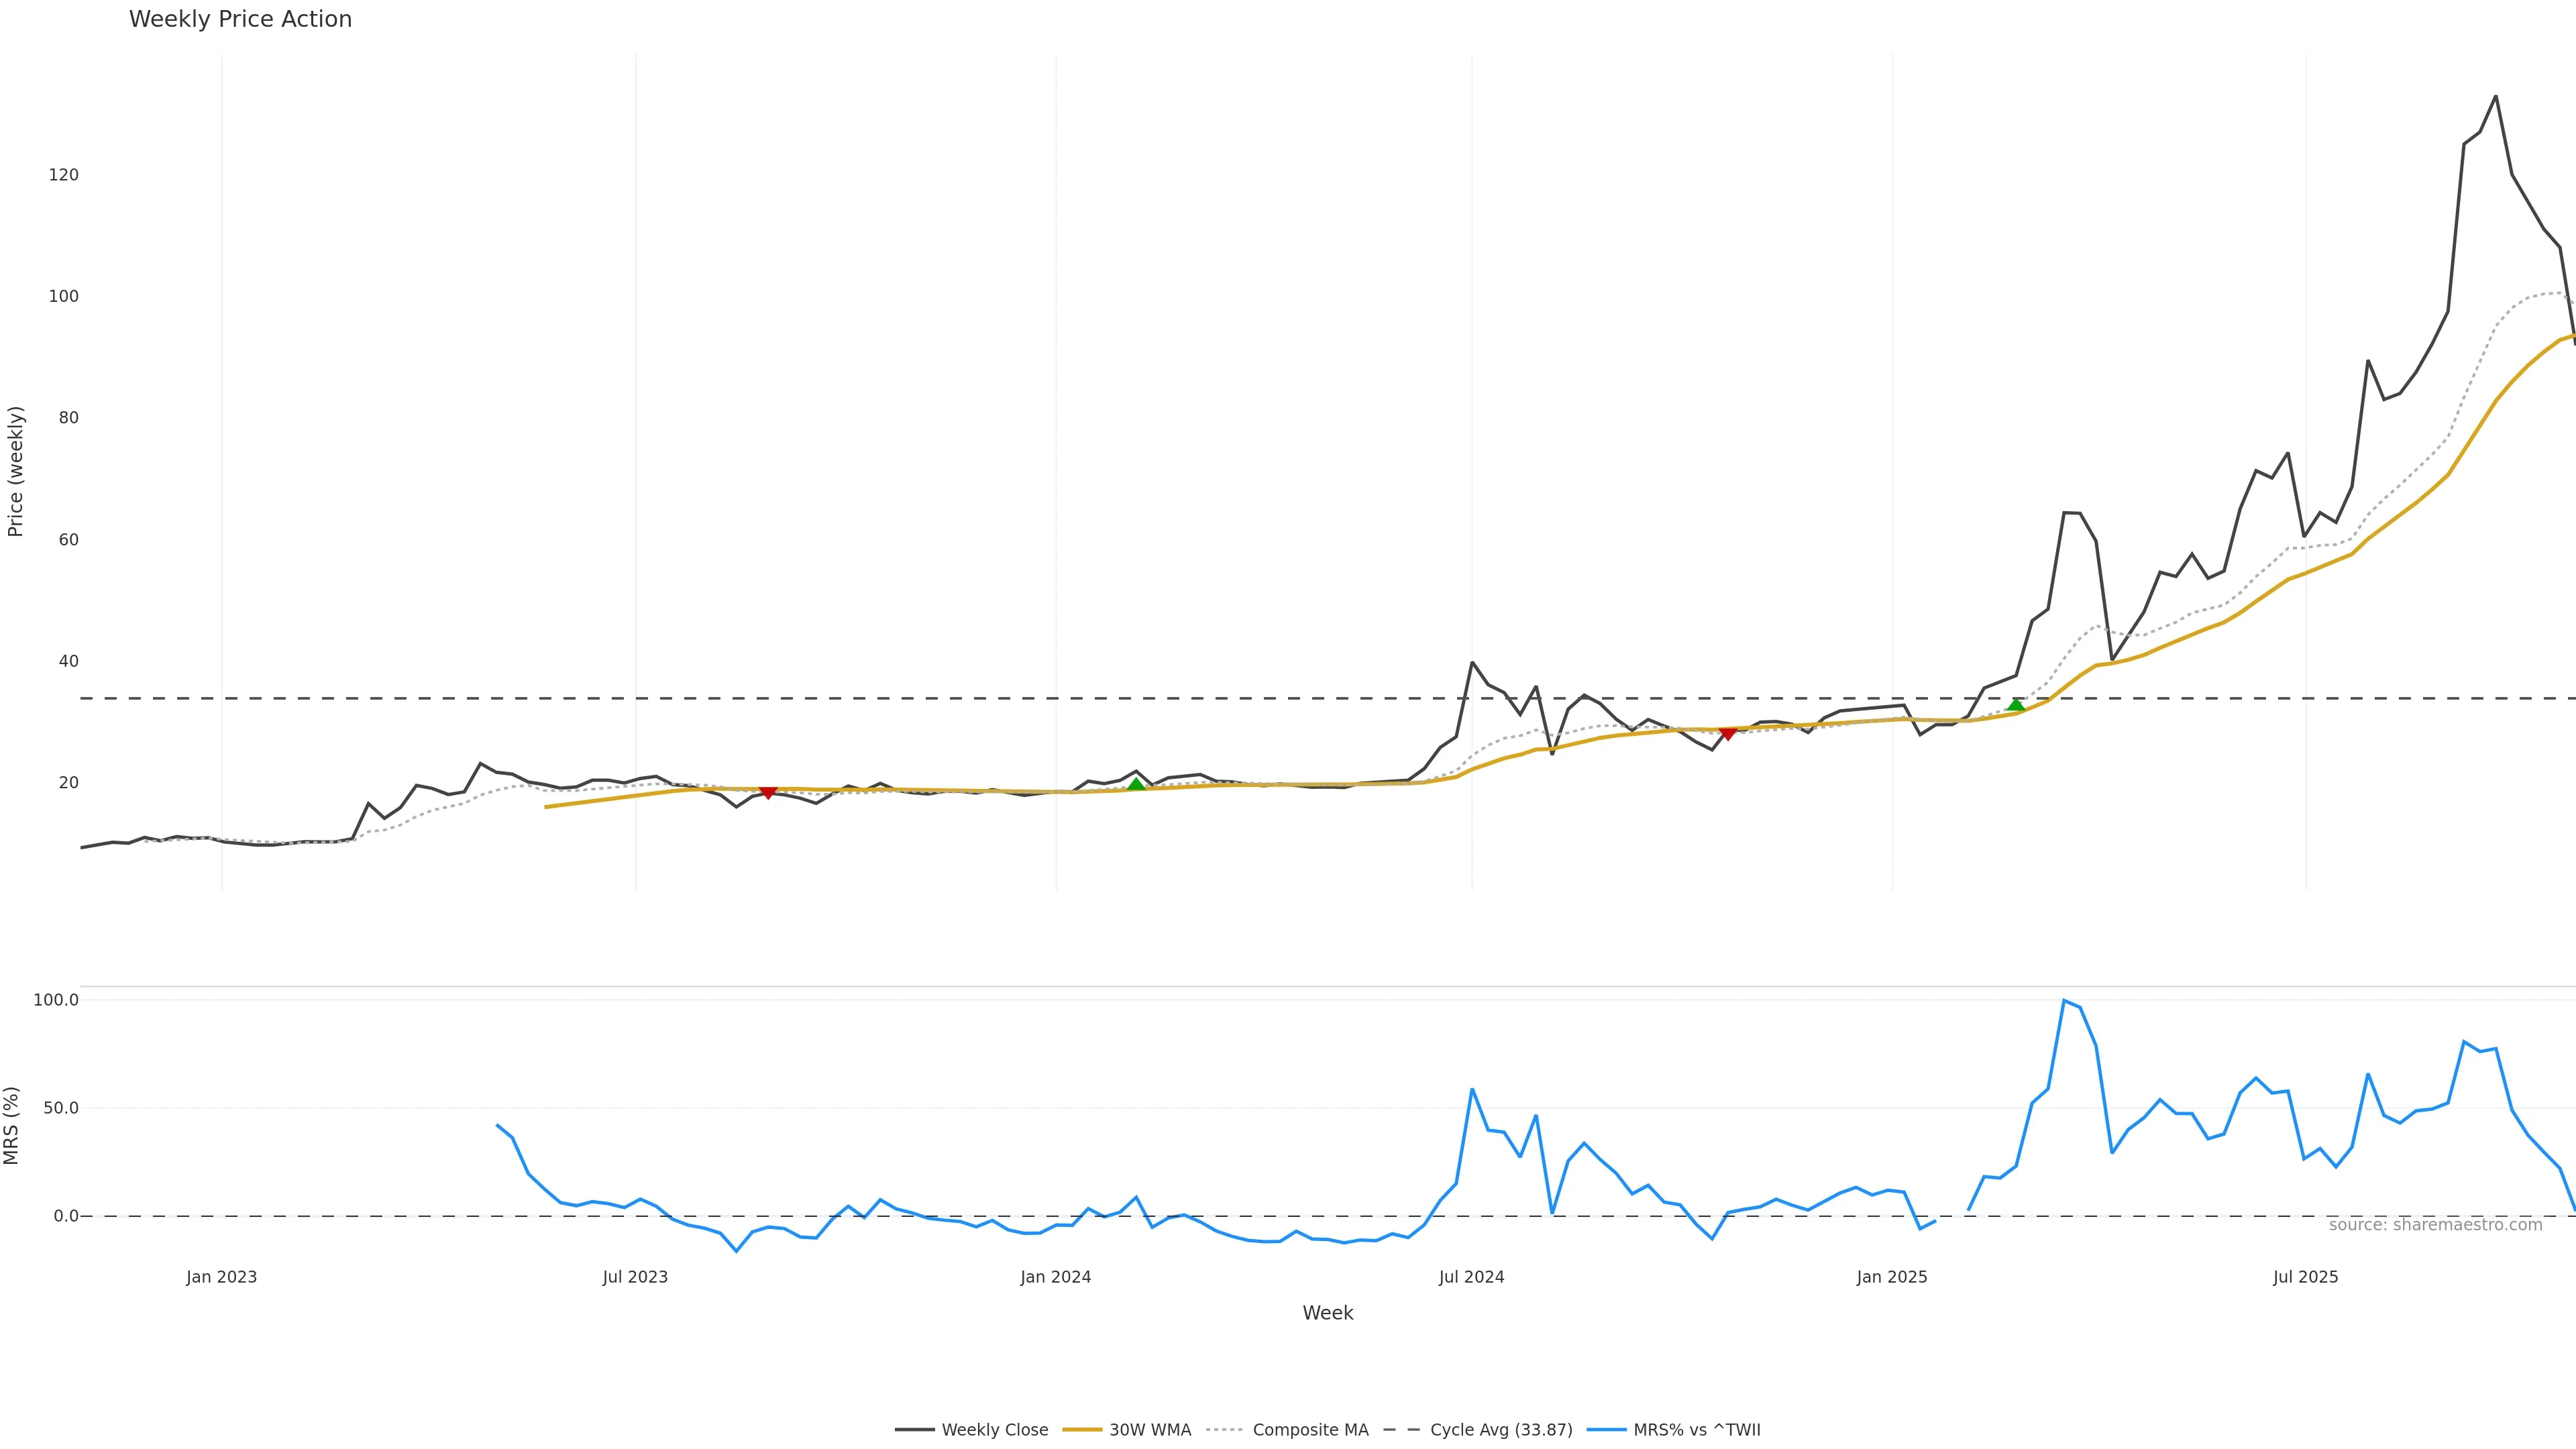The image size is (2576, 1449).
Task: Click the gold 30W WMA legend line swatch
Action: pyautogui.click(x=1082, y=1430)
